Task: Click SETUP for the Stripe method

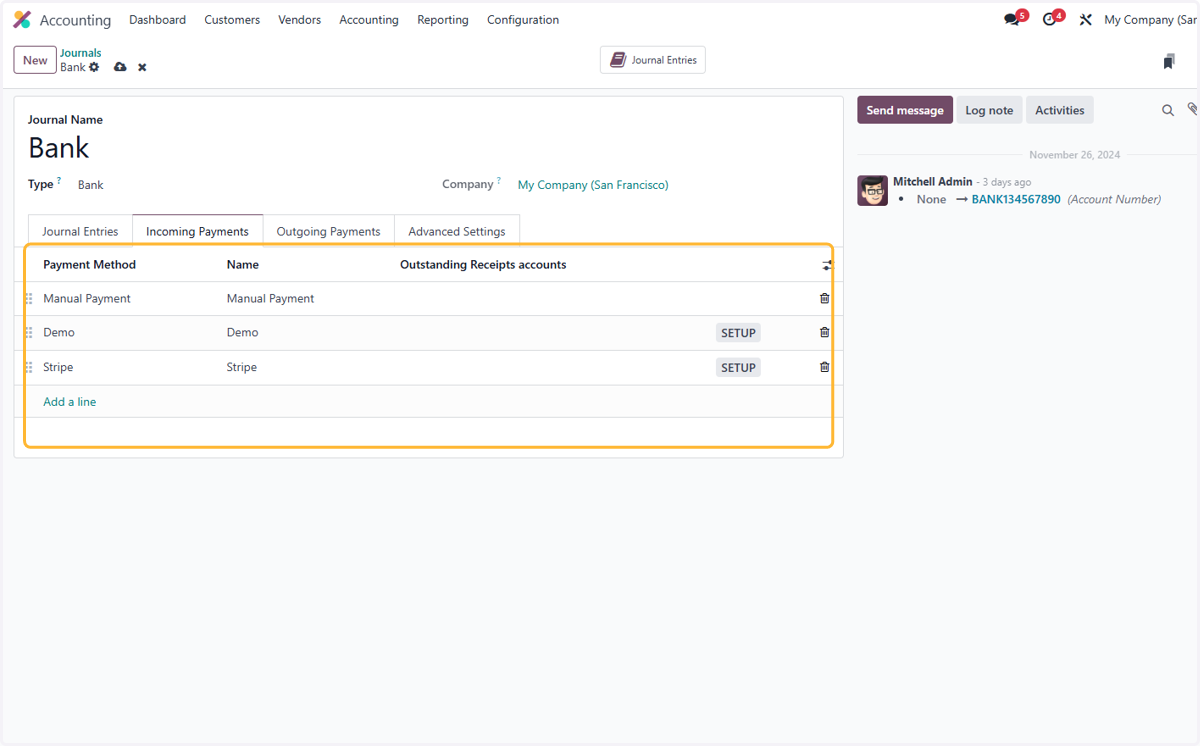Action: pos(738,368)
